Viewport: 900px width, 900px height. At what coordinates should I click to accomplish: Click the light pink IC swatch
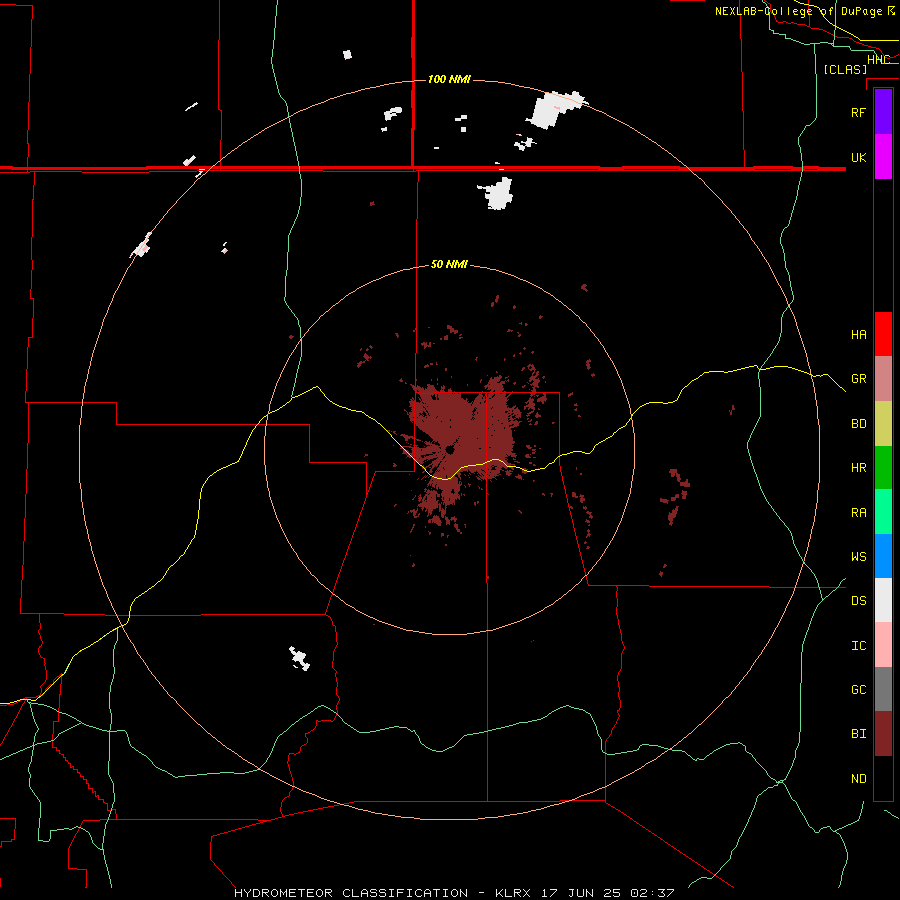click(883, 645)
